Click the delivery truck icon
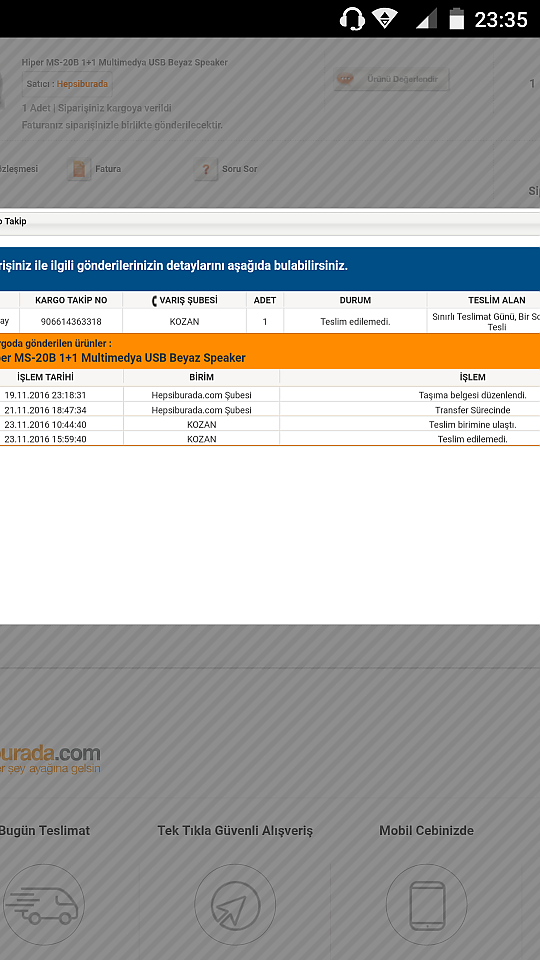540x960 pixels. click(x=43, y=905)
